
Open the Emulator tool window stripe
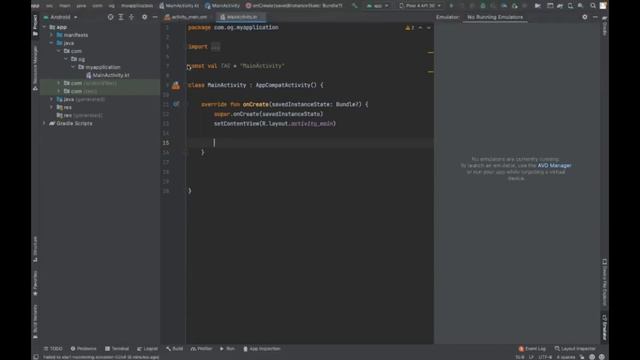[x=604, y=327]
